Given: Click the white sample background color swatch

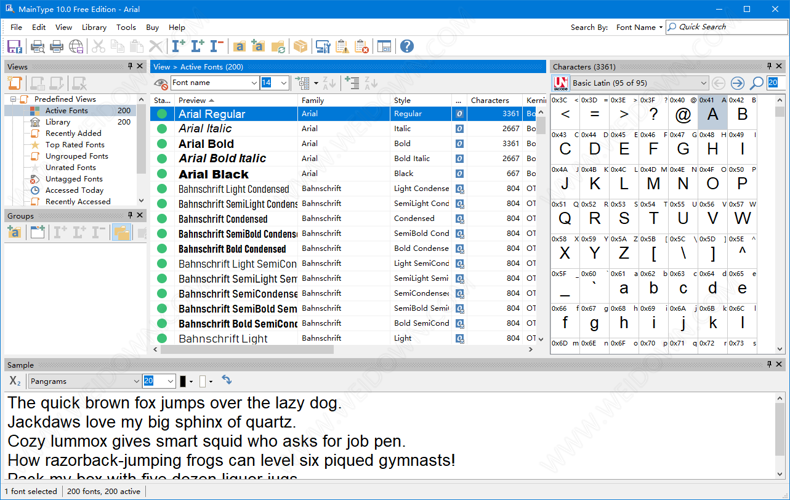Looking at the screenshot, I should click(x=203, y=382).
